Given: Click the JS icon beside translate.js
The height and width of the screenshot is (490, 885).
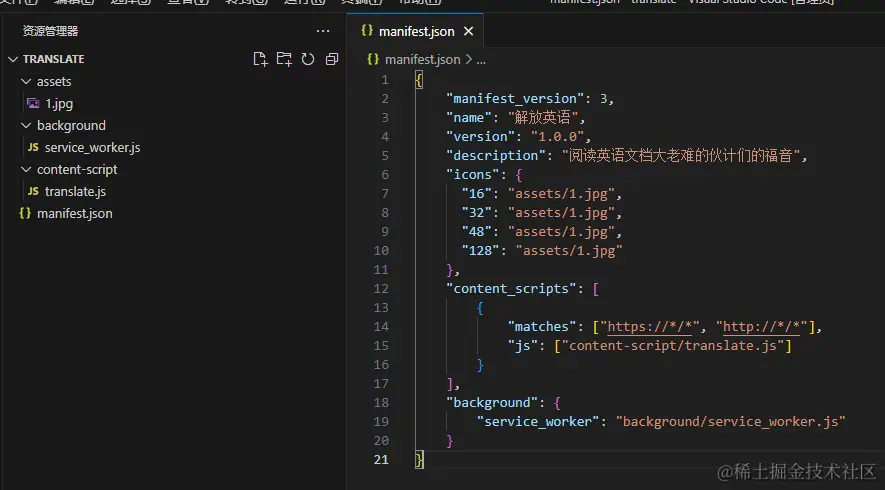Looking at the screenshot, I should click(33, 191).
